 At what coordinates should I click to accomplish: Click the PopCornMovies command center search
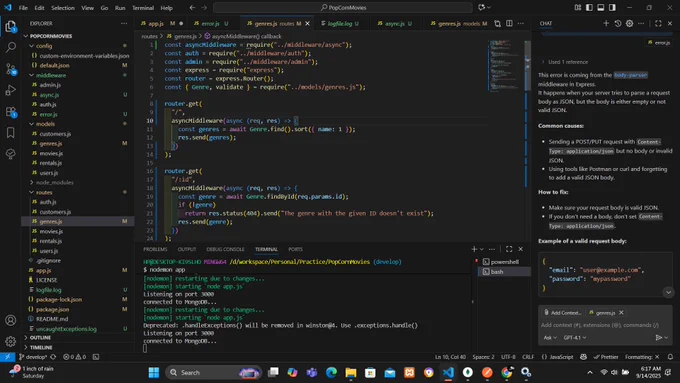click(343, 7)
